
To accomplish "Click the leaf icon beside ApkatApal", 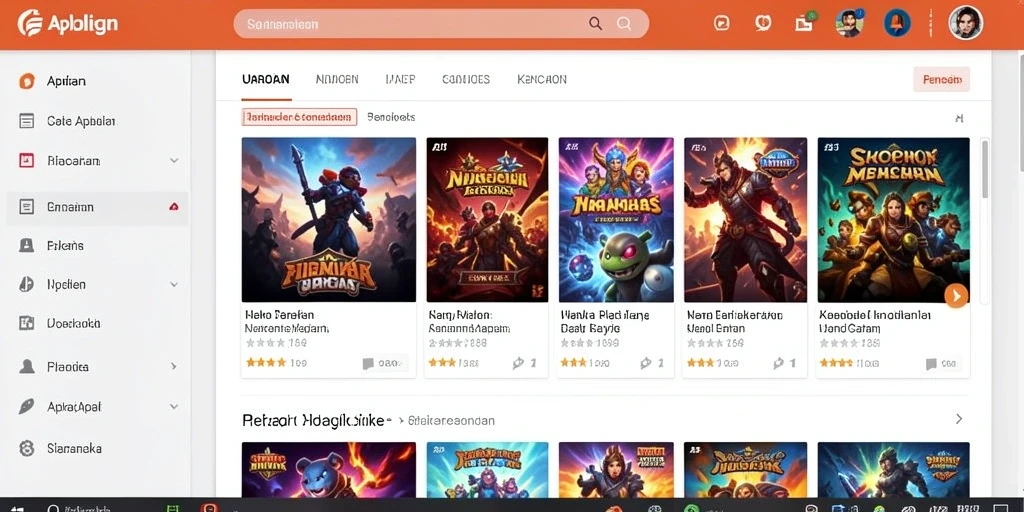I will (x=26, y=406).
